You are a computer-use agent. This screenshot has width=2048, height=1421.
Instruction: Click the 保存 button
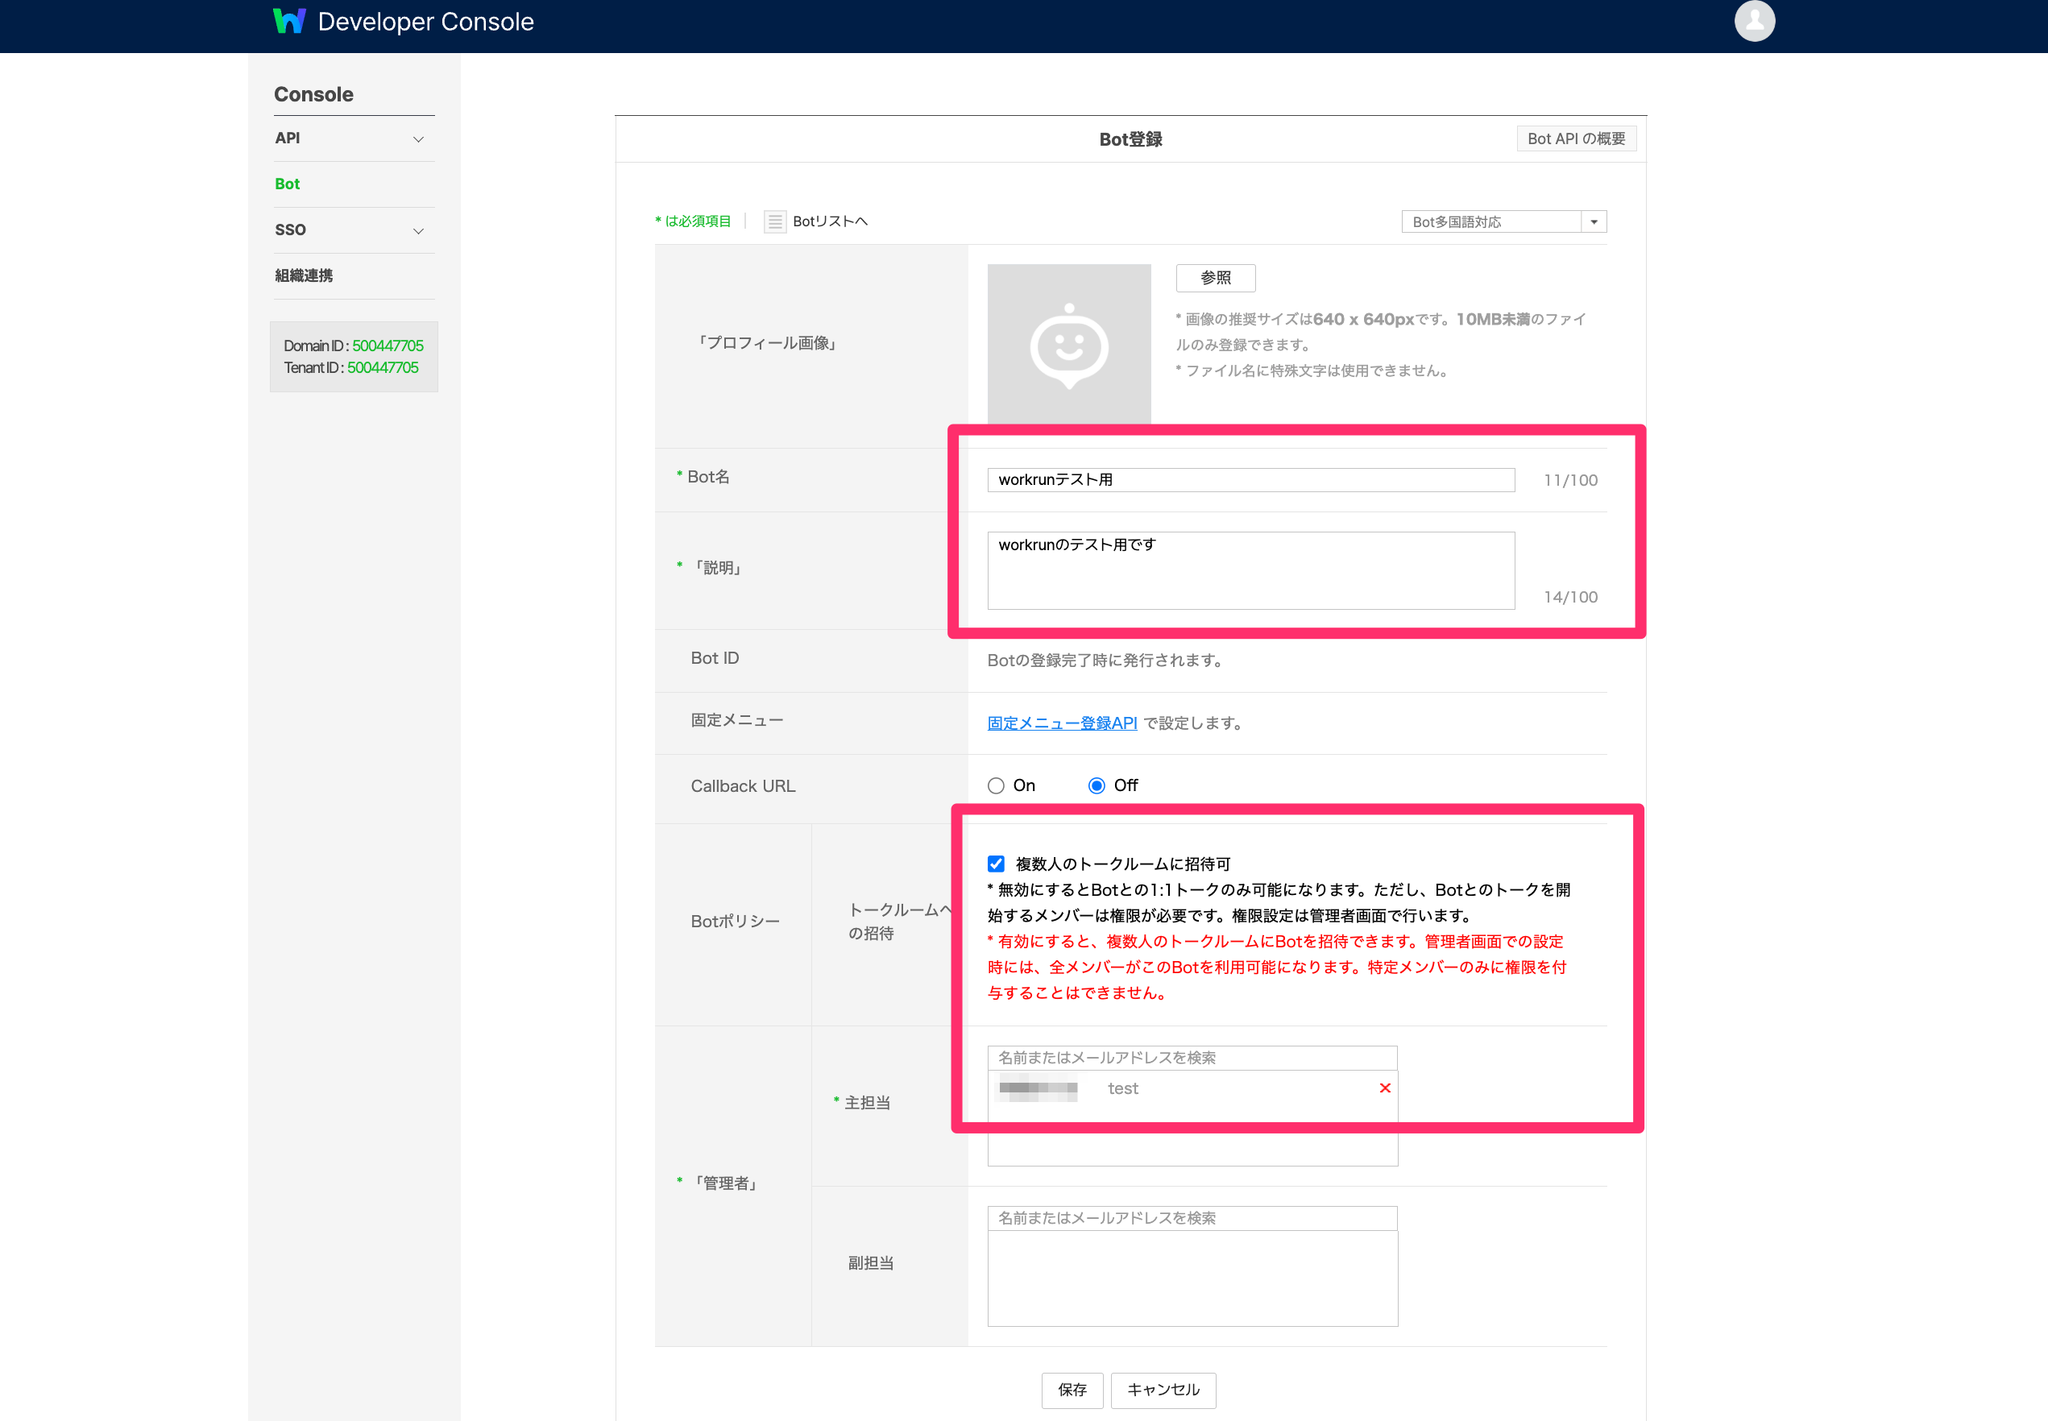(x=1072, y=1390)
